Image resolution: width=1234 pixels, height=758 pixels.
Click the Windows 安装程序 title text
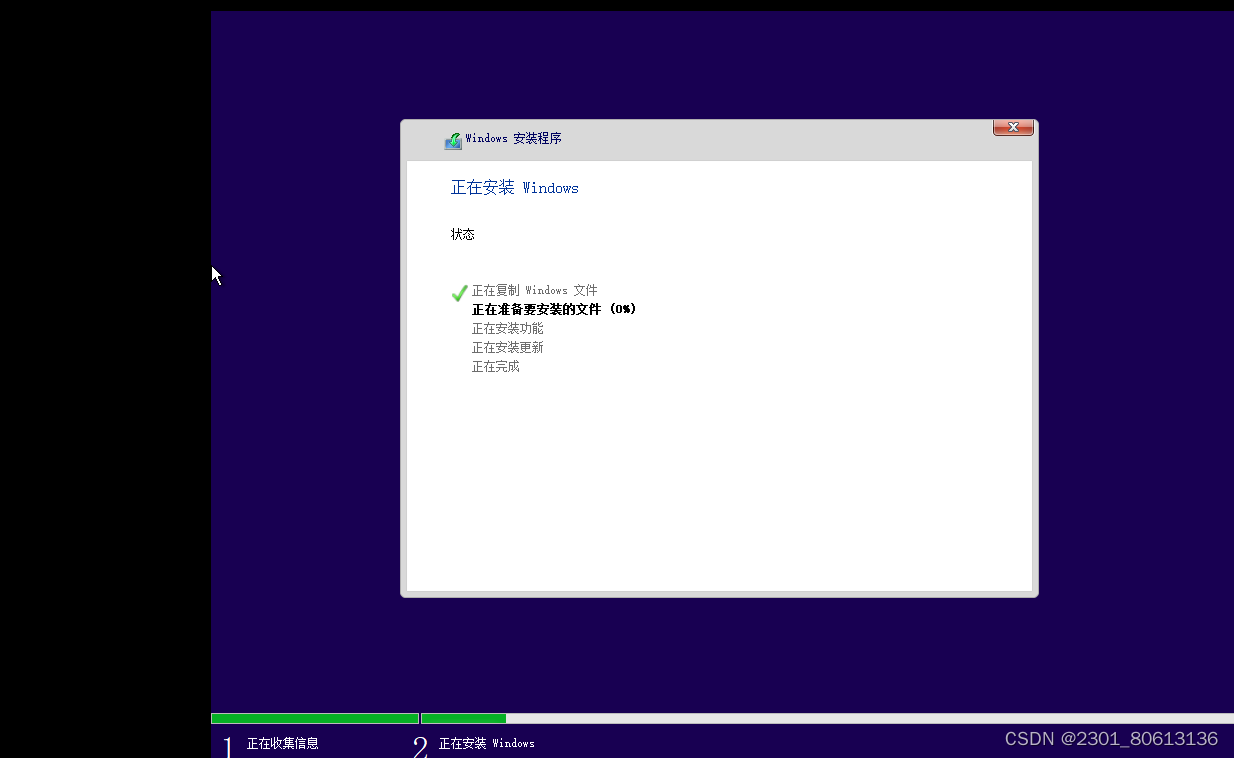tap(513, 139)
